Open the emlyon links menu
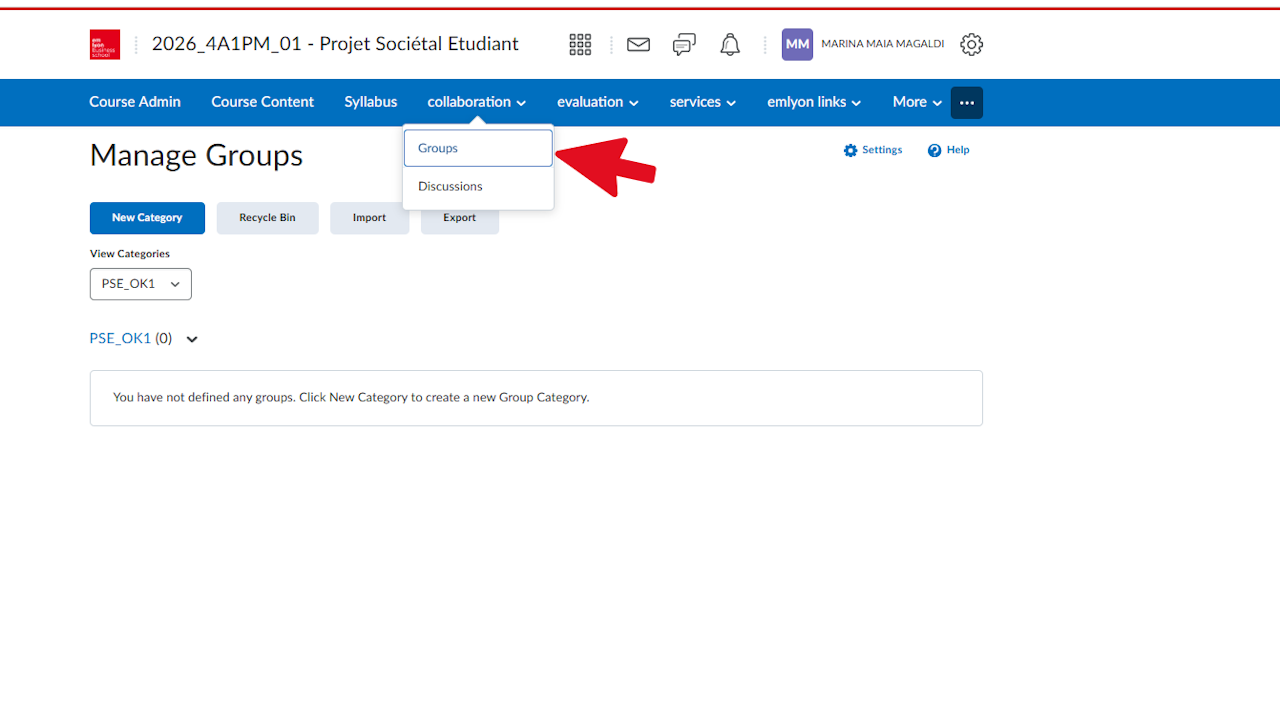1280x706 pixels. (x=814, y=102)
